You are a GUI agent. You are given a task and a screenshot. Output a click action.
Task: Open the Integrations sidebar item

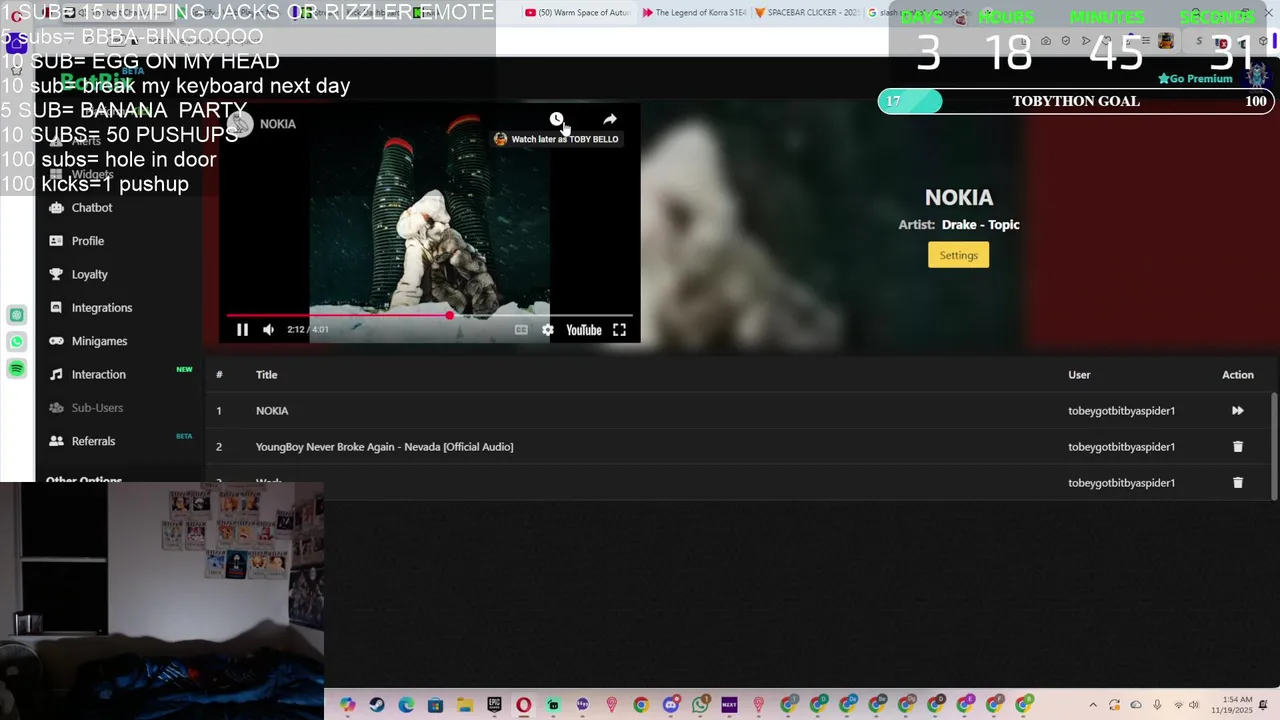pyautogui.click(x=102, y=308)
